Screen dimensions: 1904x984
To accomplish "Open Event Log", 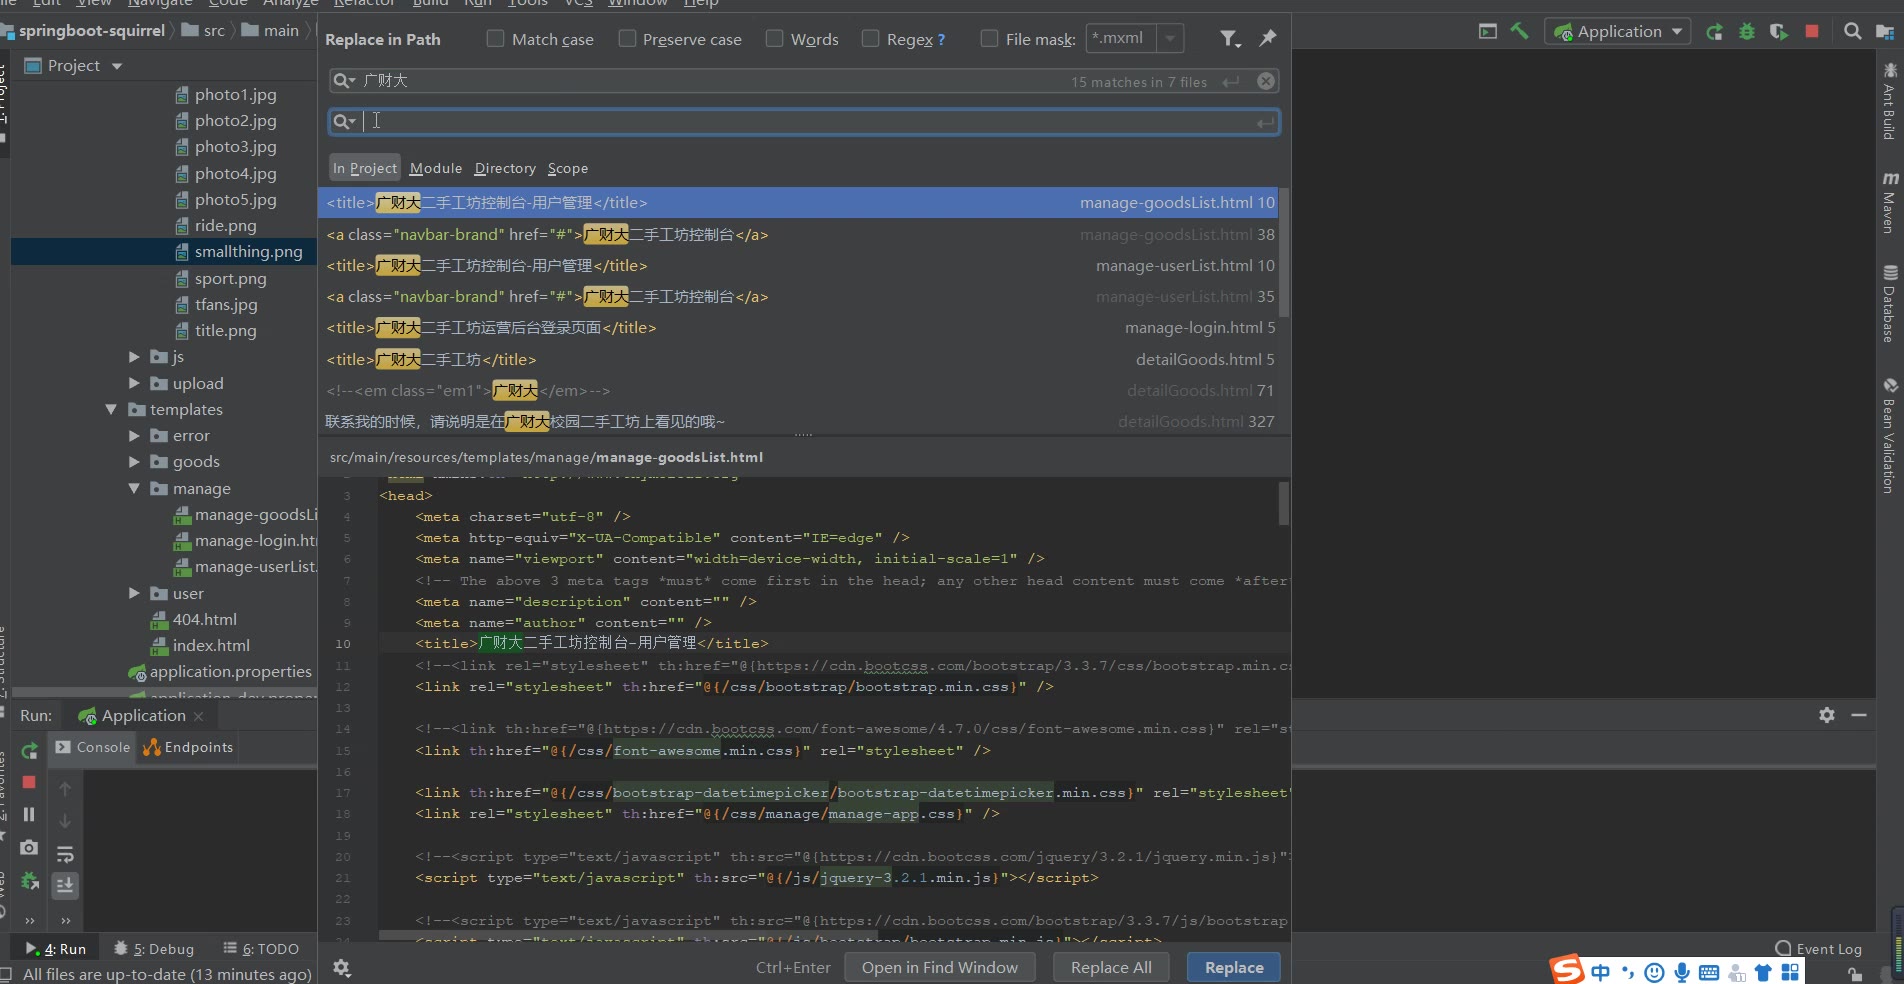I will [x=1818, y=949].
